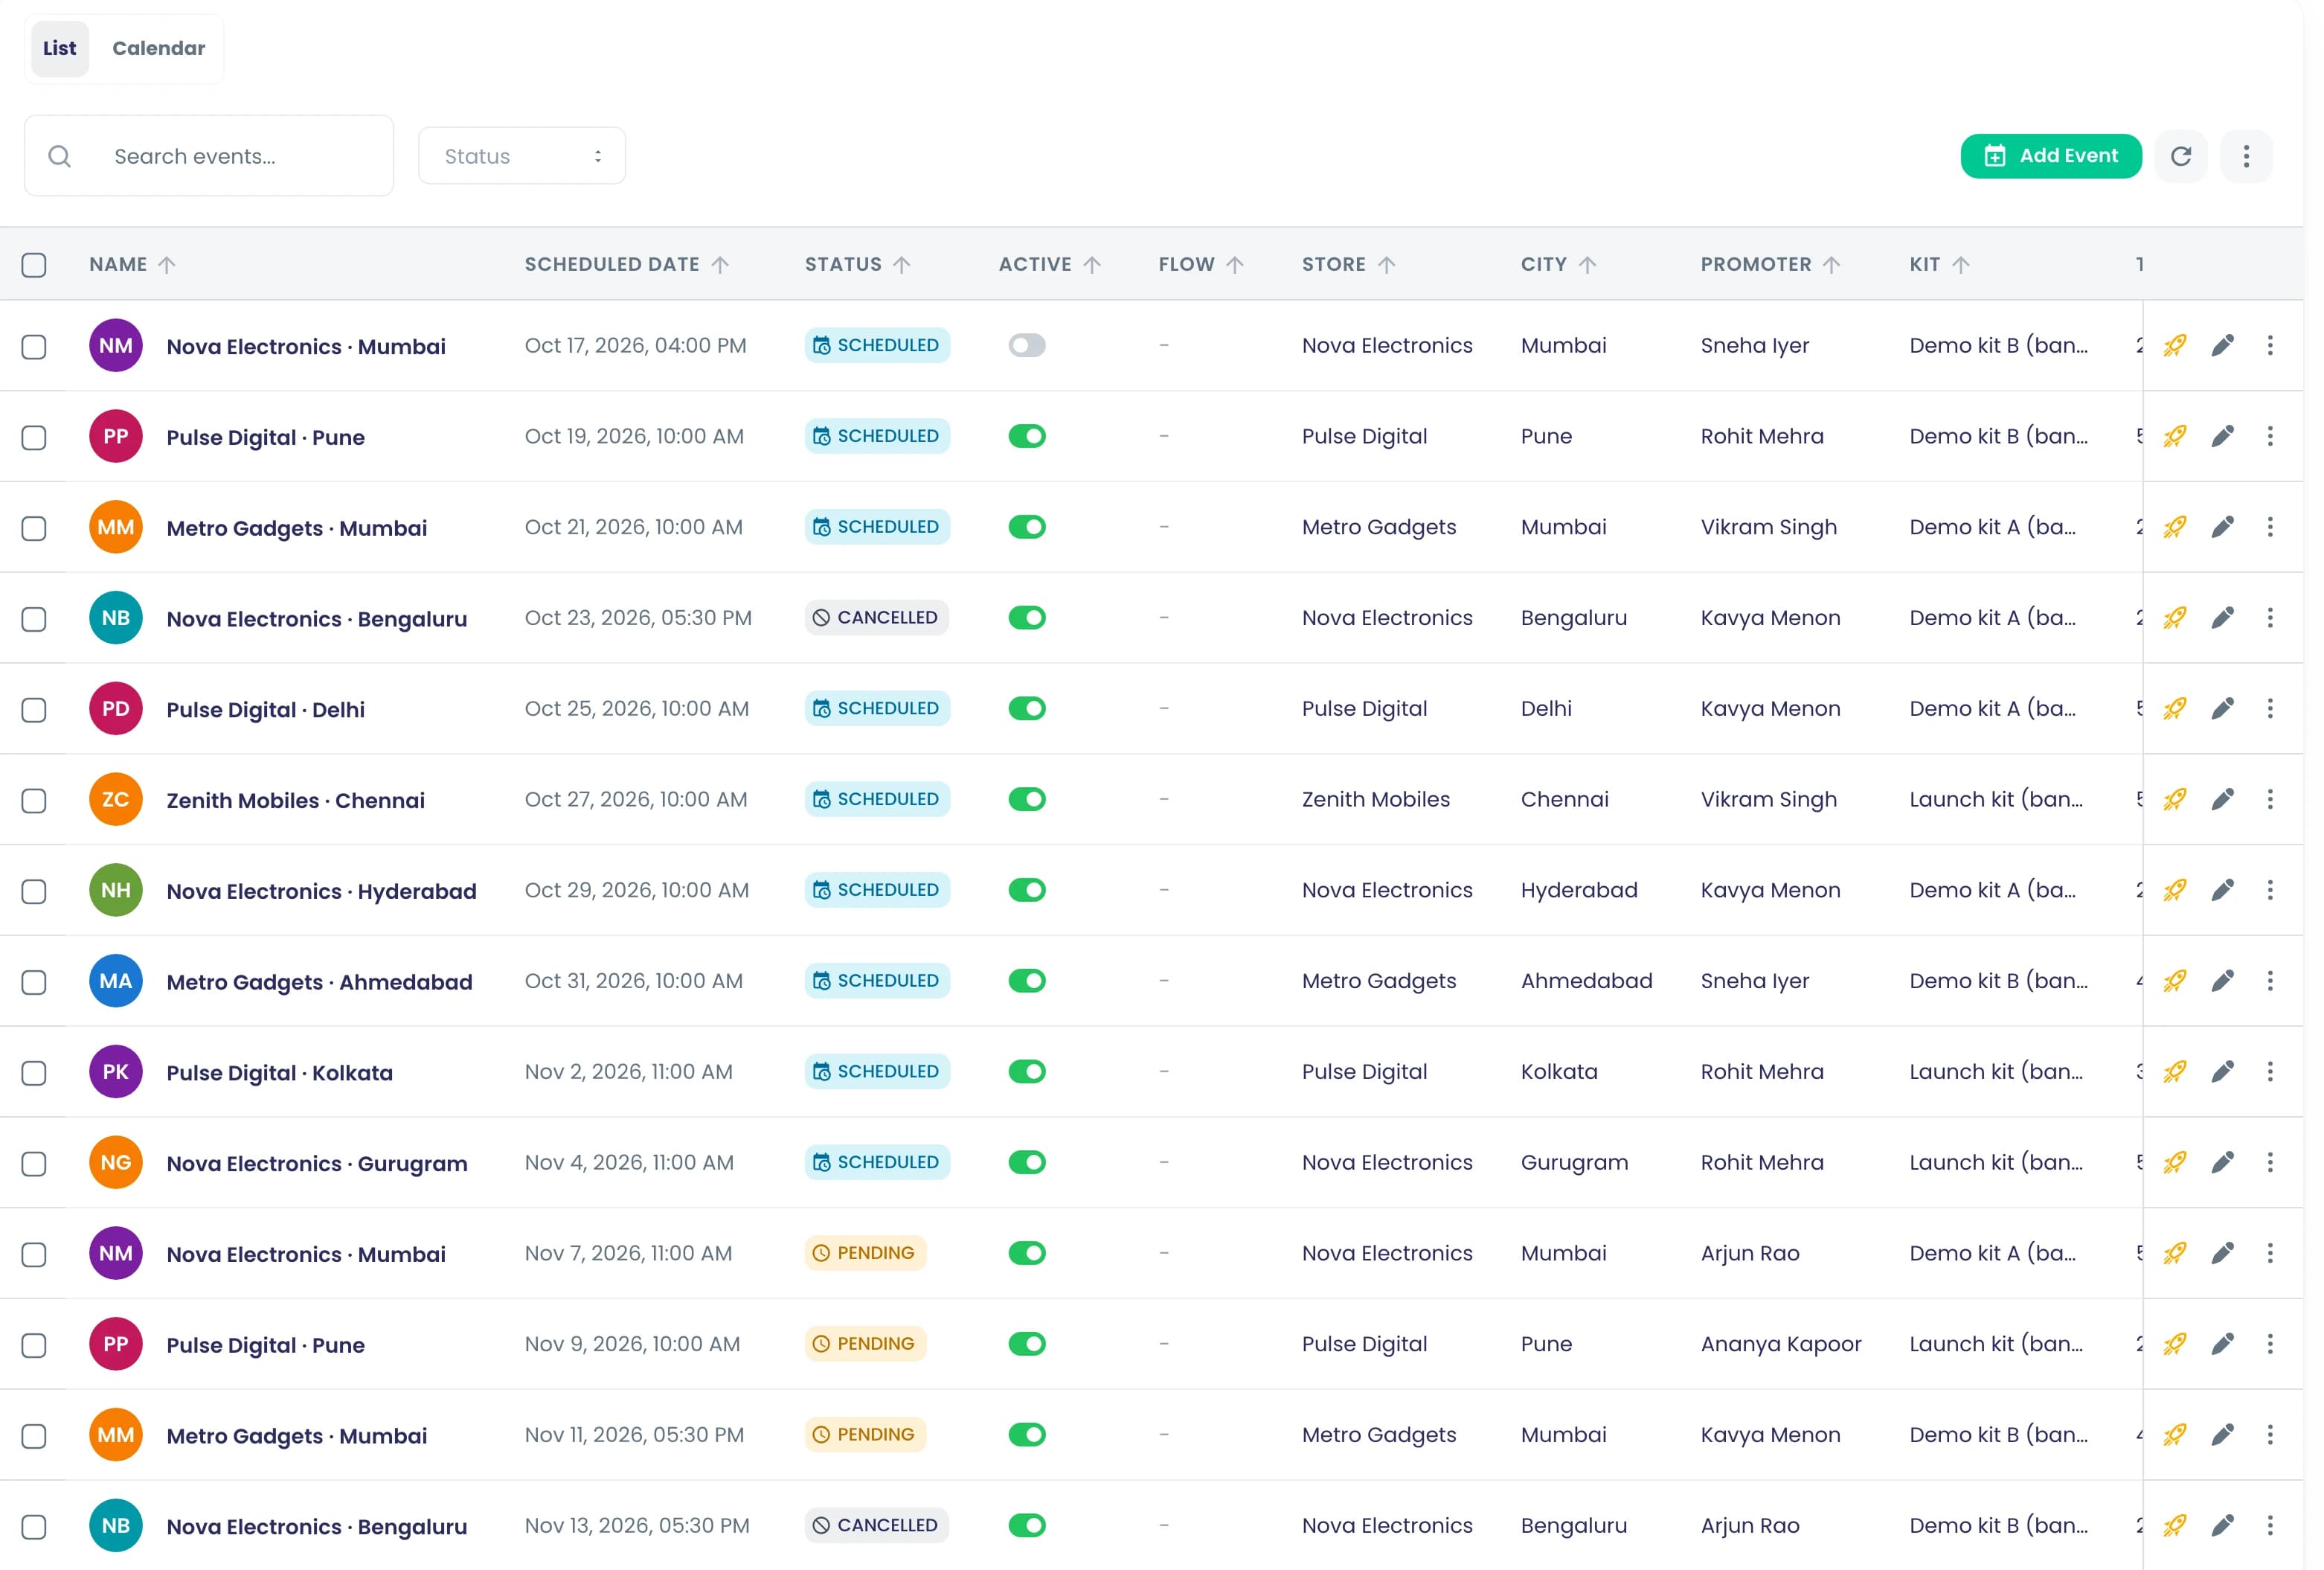Click rocket launch icon for Oct 17 Nova Electronics Mumbai
The image size is (2324, 1570).
tap(2174, 346)
